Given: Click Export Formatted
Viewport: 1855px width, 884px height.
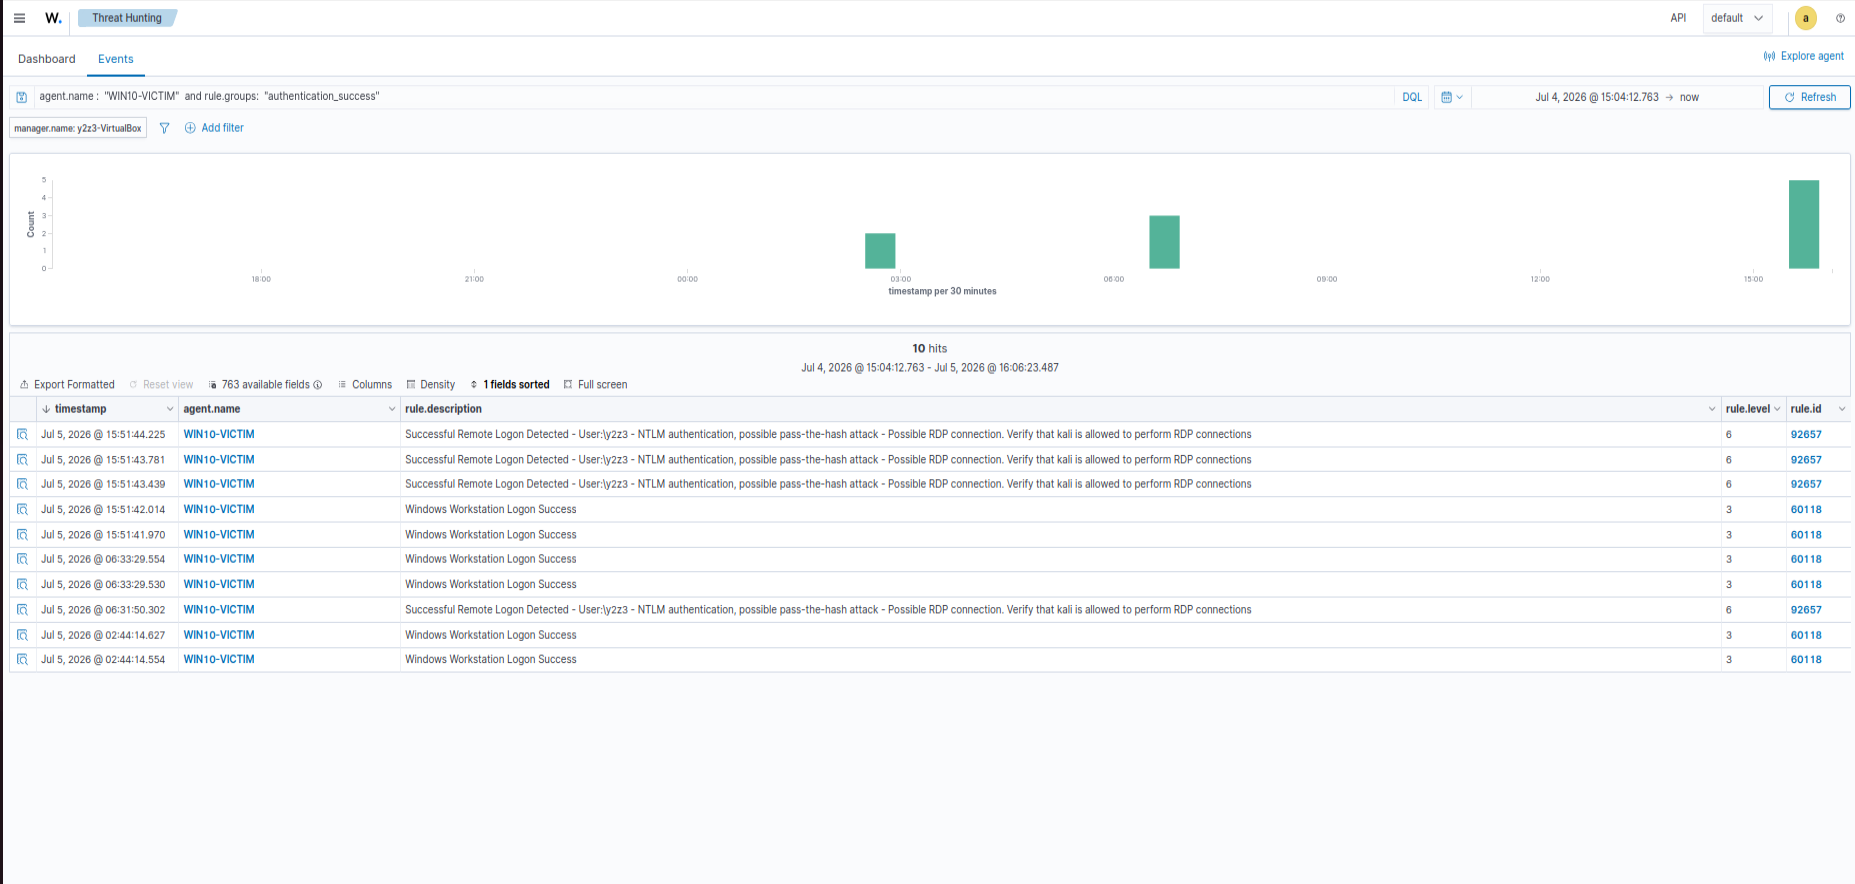Looking at the screenshot, I should [67, 385].
